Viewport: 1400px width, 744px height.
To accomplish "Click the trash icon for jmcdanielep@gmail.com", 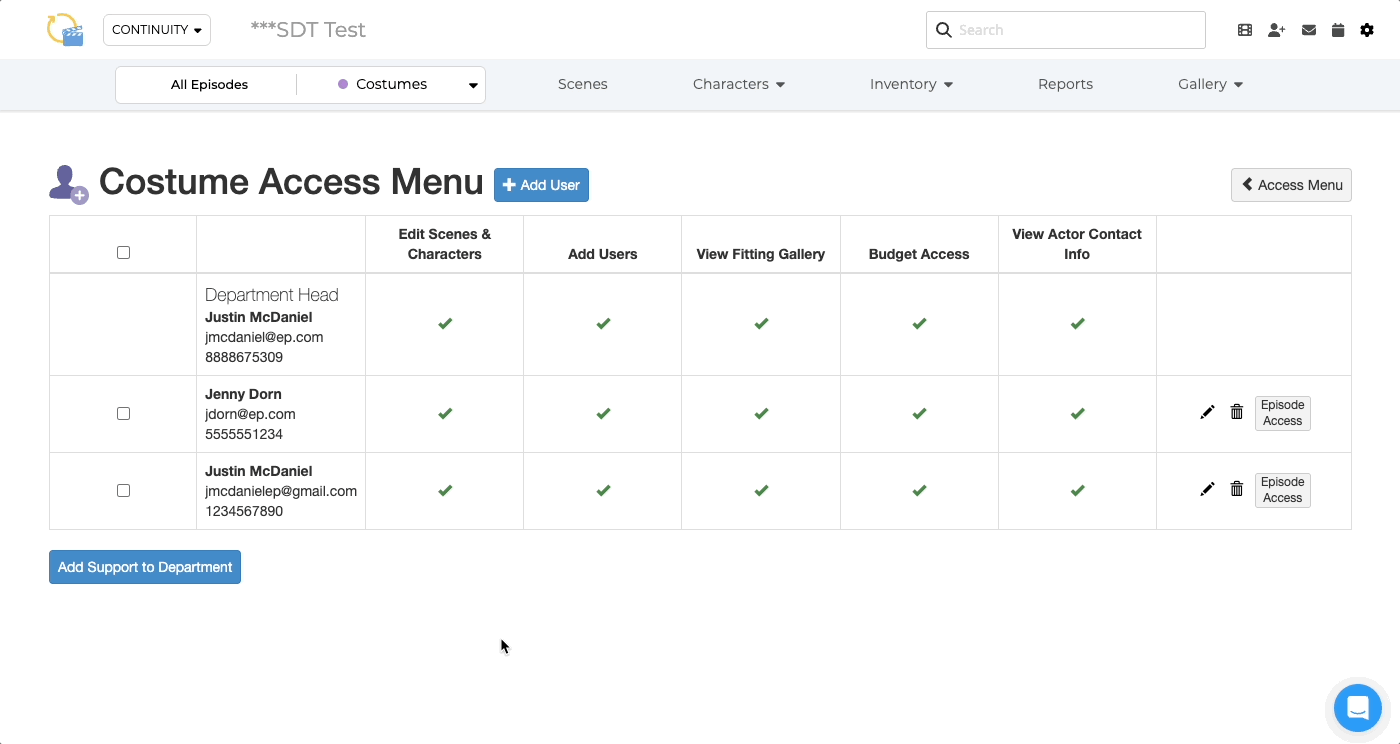I will tap(1237, 489).
